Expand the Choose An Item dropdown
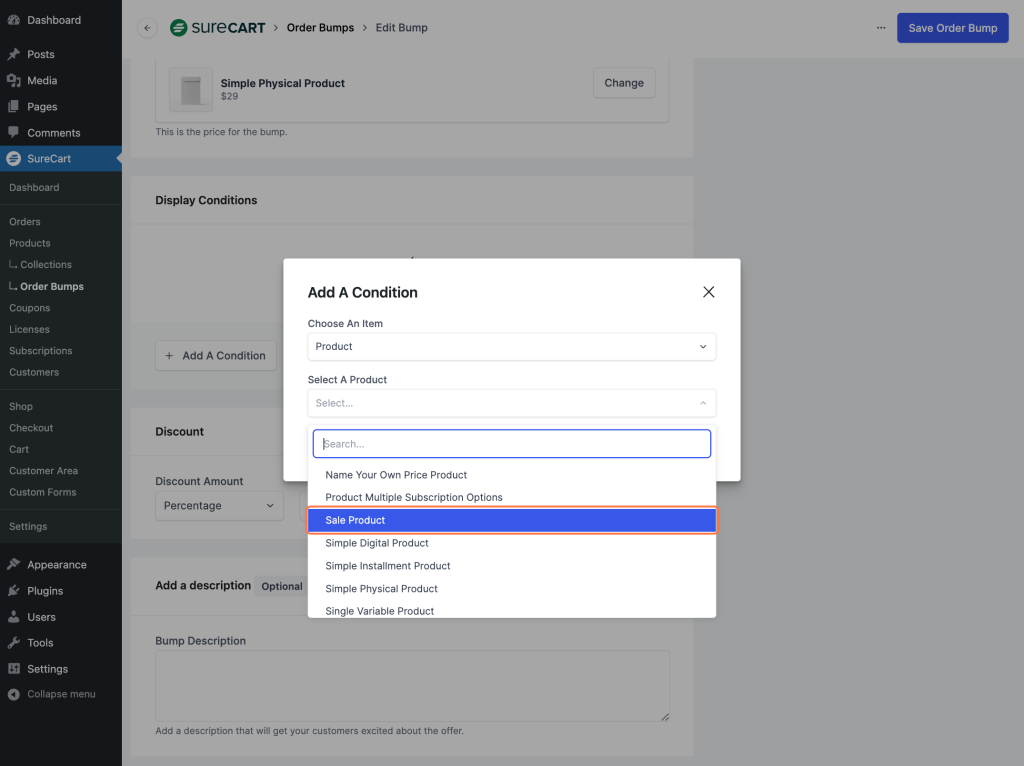Screen dimensions: 1024x766 pyautogui.click(x=511, y=347)
